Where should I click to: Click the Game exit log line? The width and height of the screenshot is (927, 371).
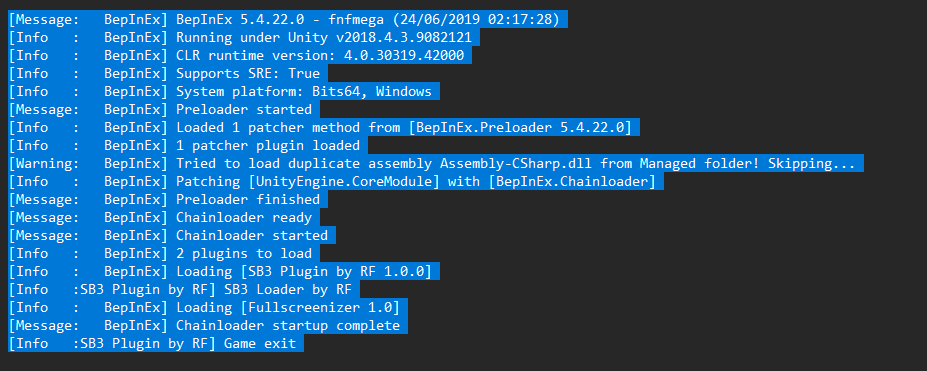(x=156, y=343)
